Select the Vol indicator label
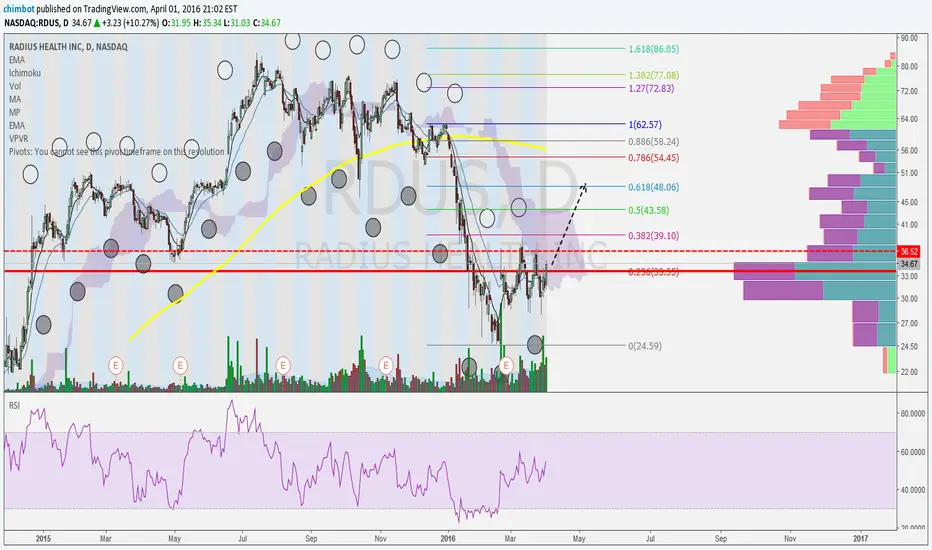Screen dimensions: 932x550 click(15, 86)
